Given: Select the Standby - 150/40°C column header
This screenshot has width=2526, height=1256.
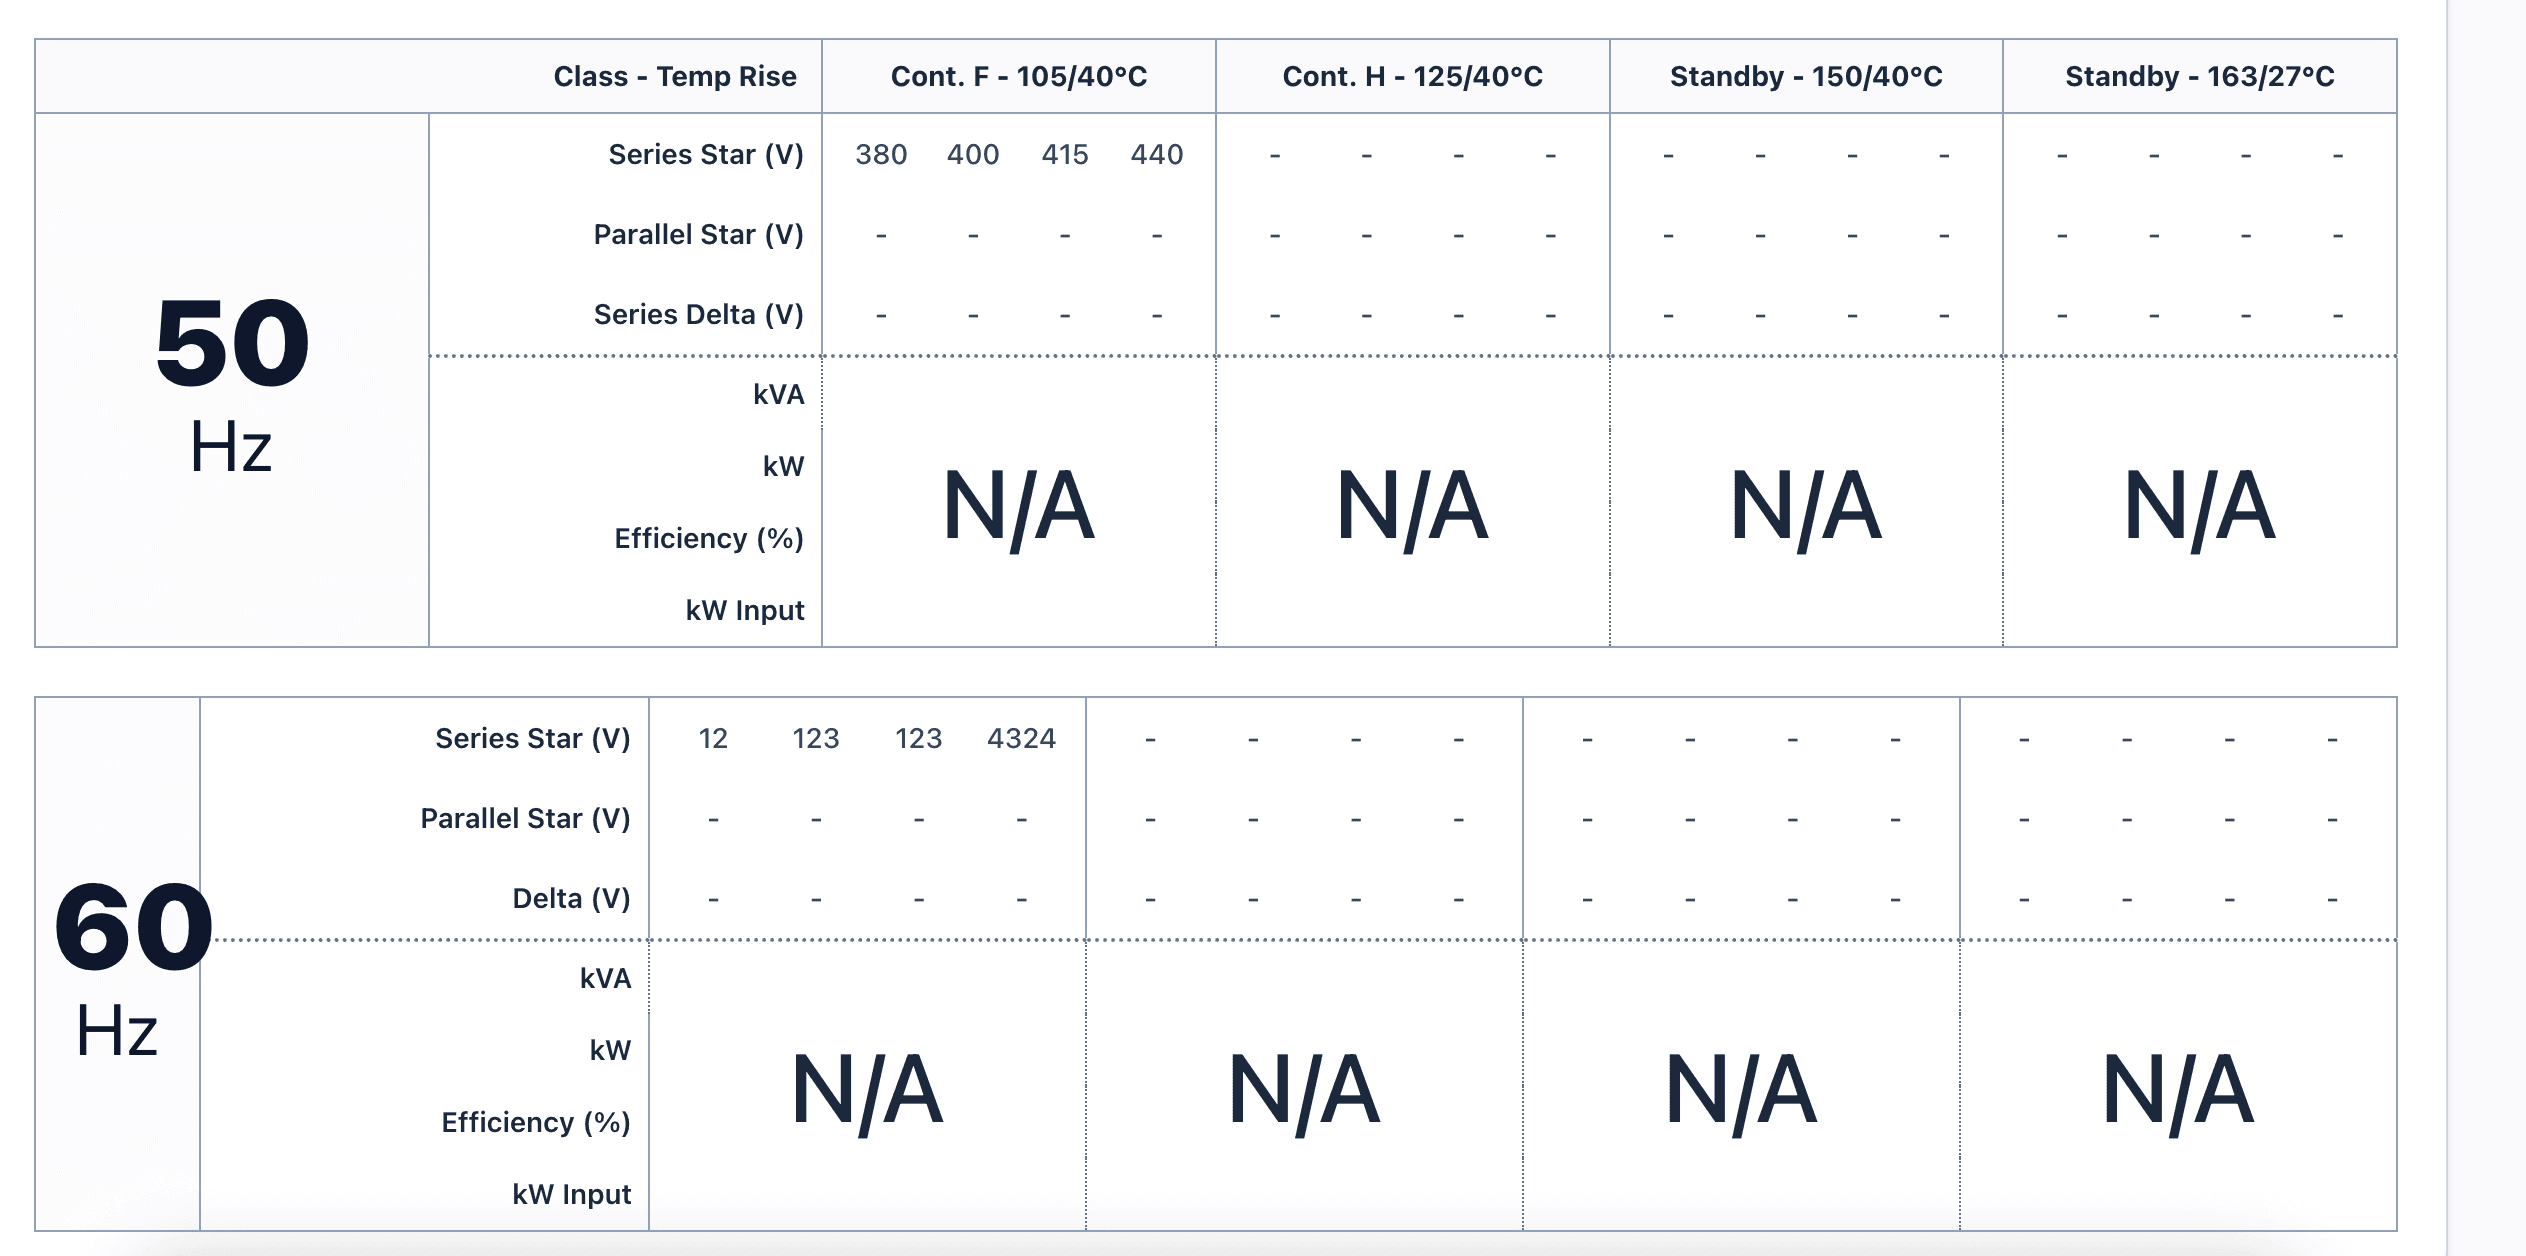Looking at the screenshot, I should [1806, 77].
